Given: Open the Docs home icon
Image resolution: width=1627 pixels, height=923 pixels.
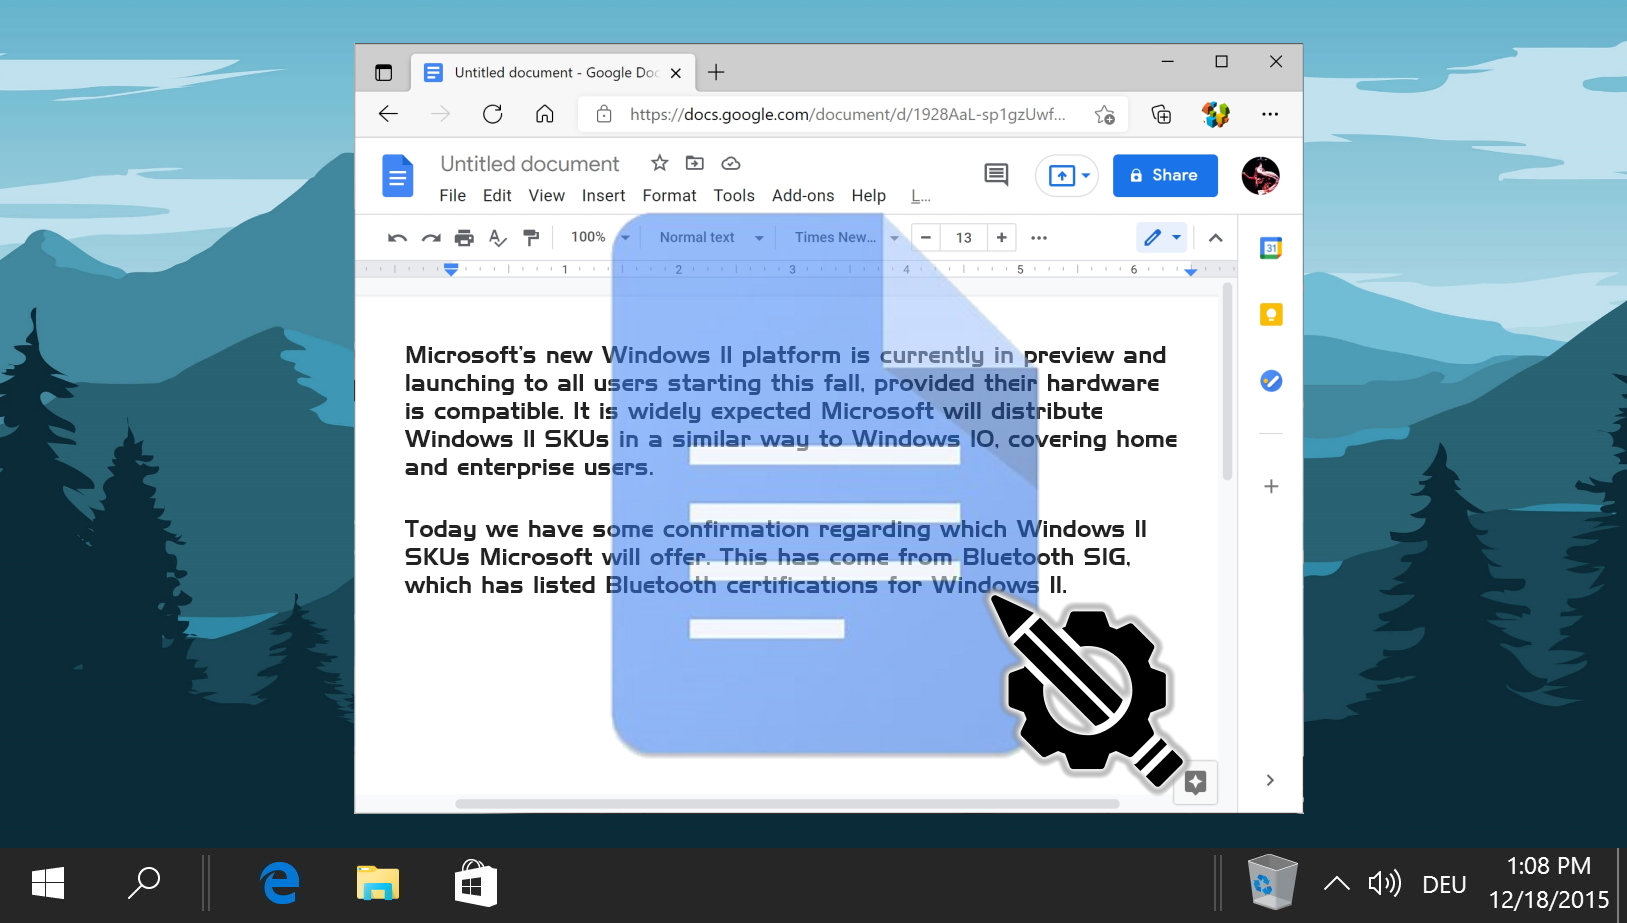Looking at the screenshot, I should tap(398, 176).
